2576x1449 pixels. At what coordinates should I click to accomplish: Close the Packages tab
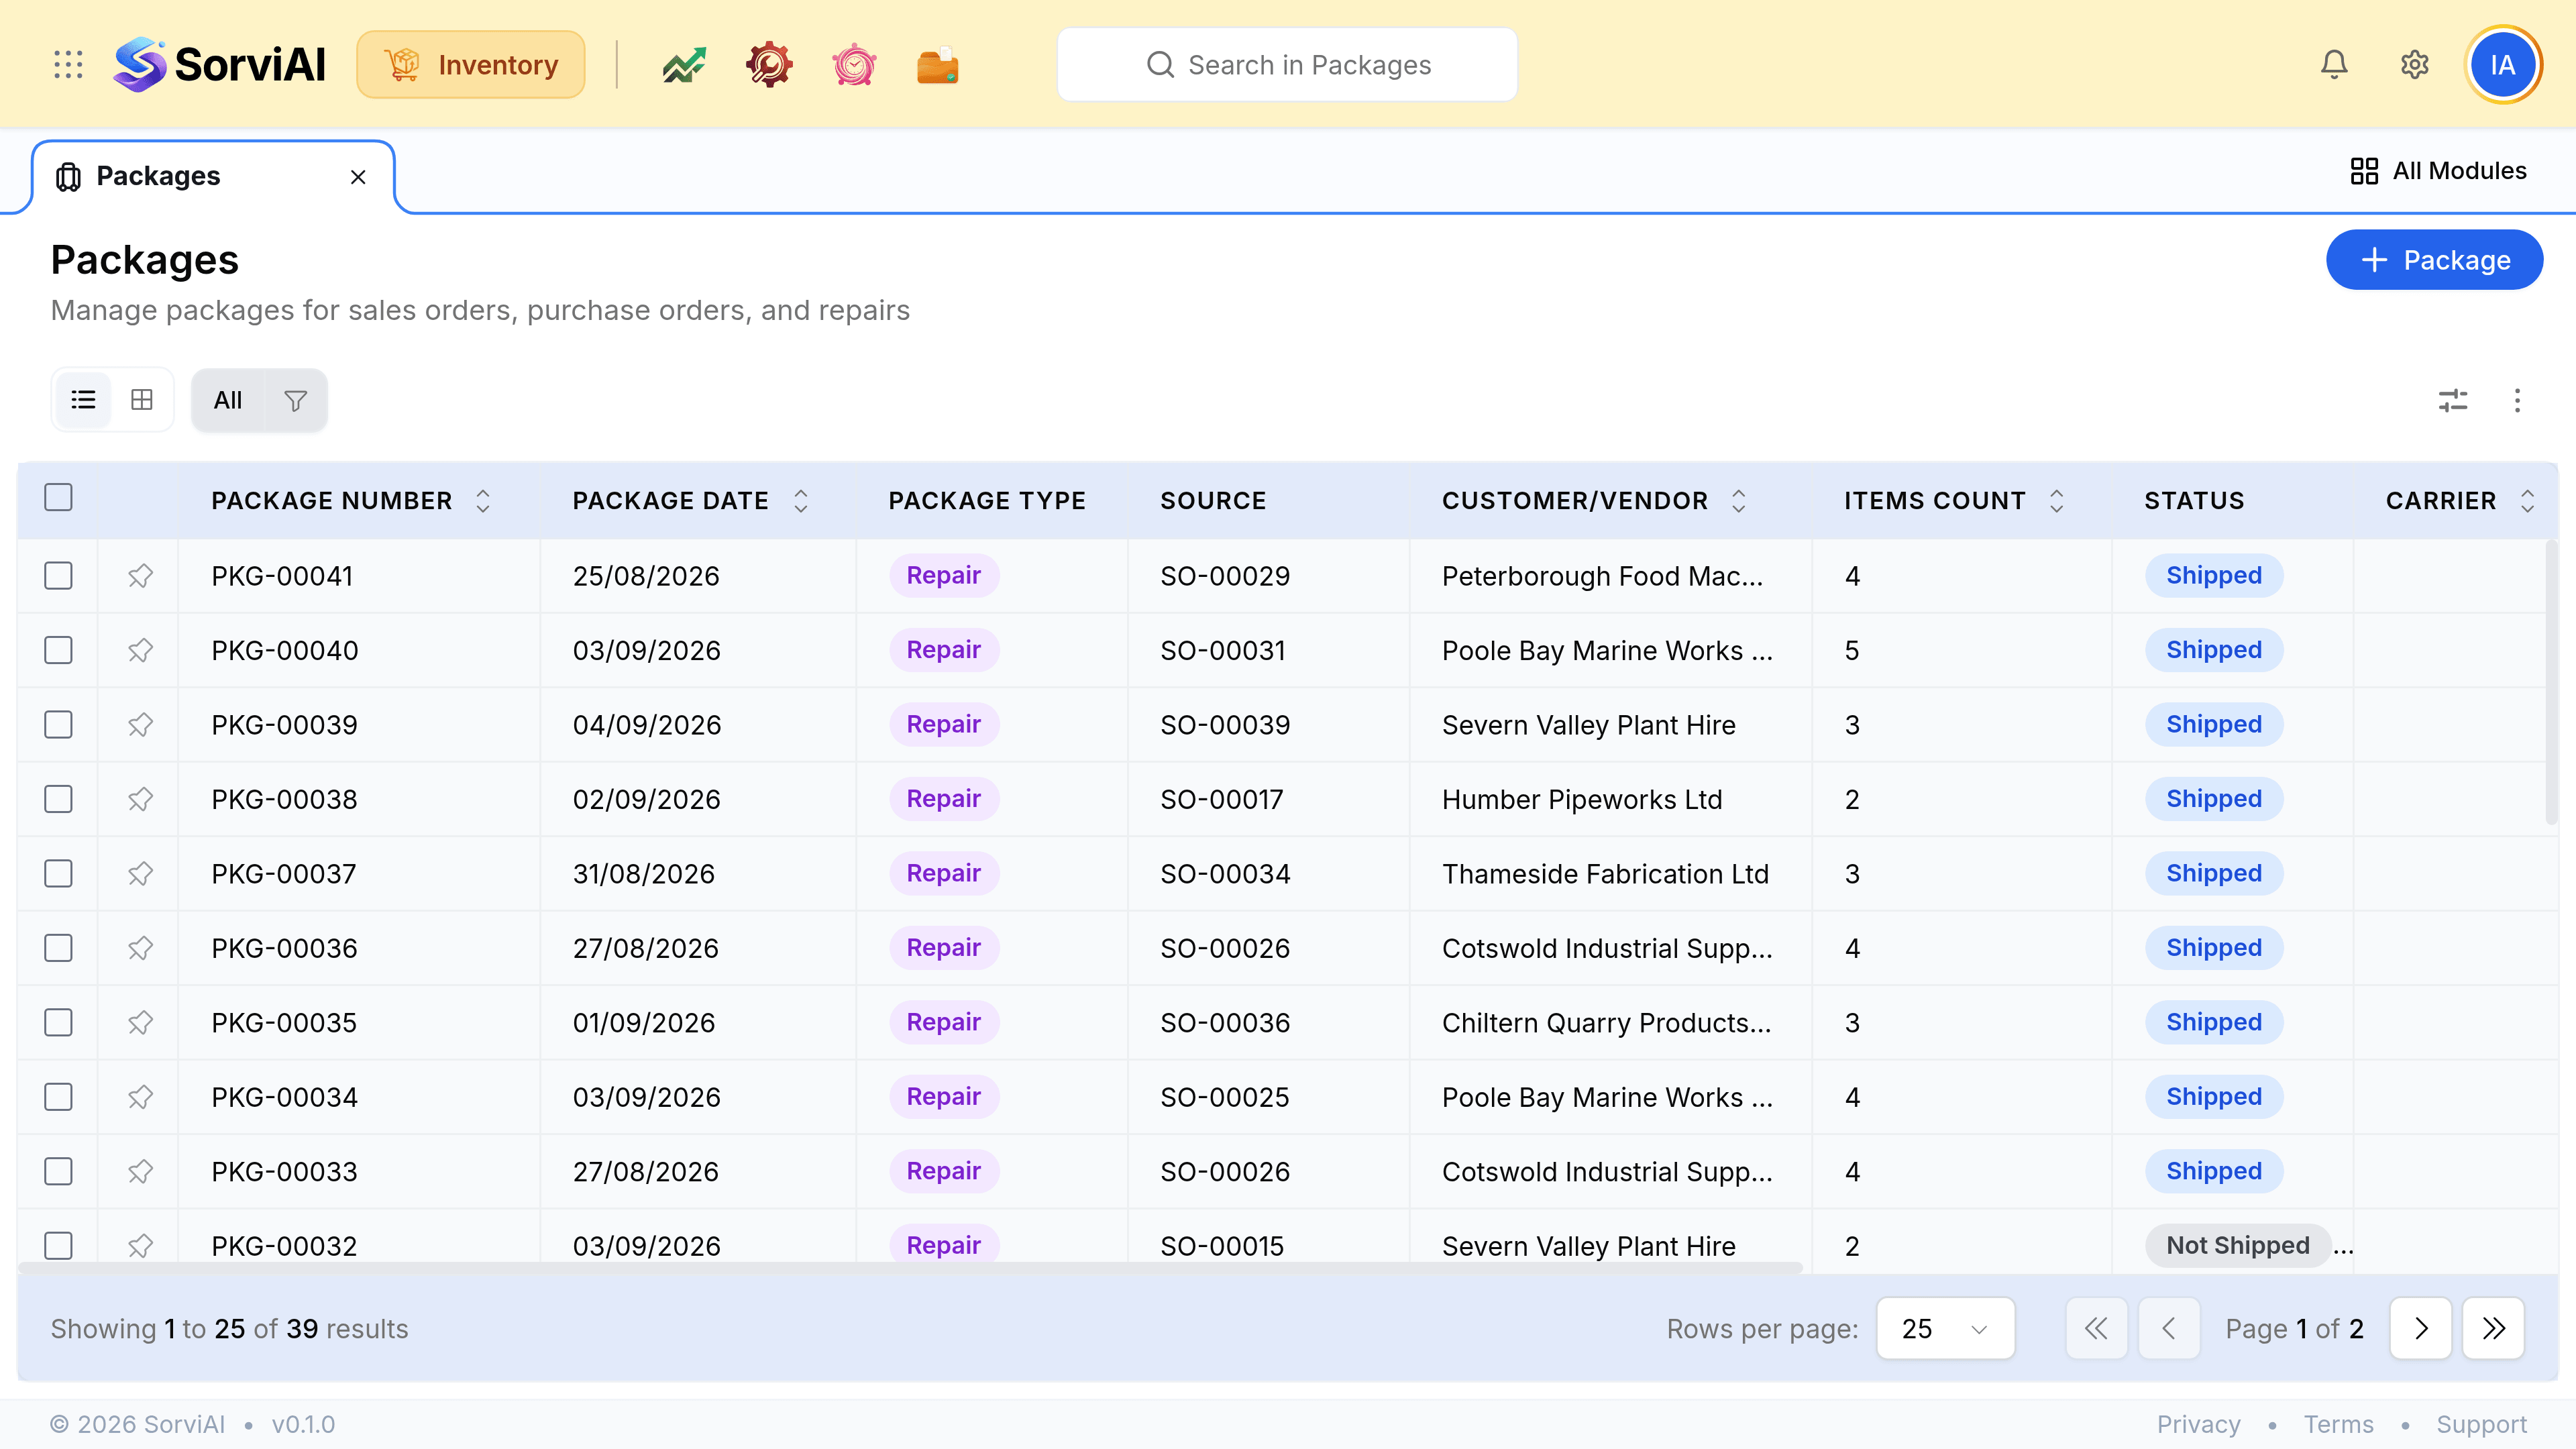358,177
